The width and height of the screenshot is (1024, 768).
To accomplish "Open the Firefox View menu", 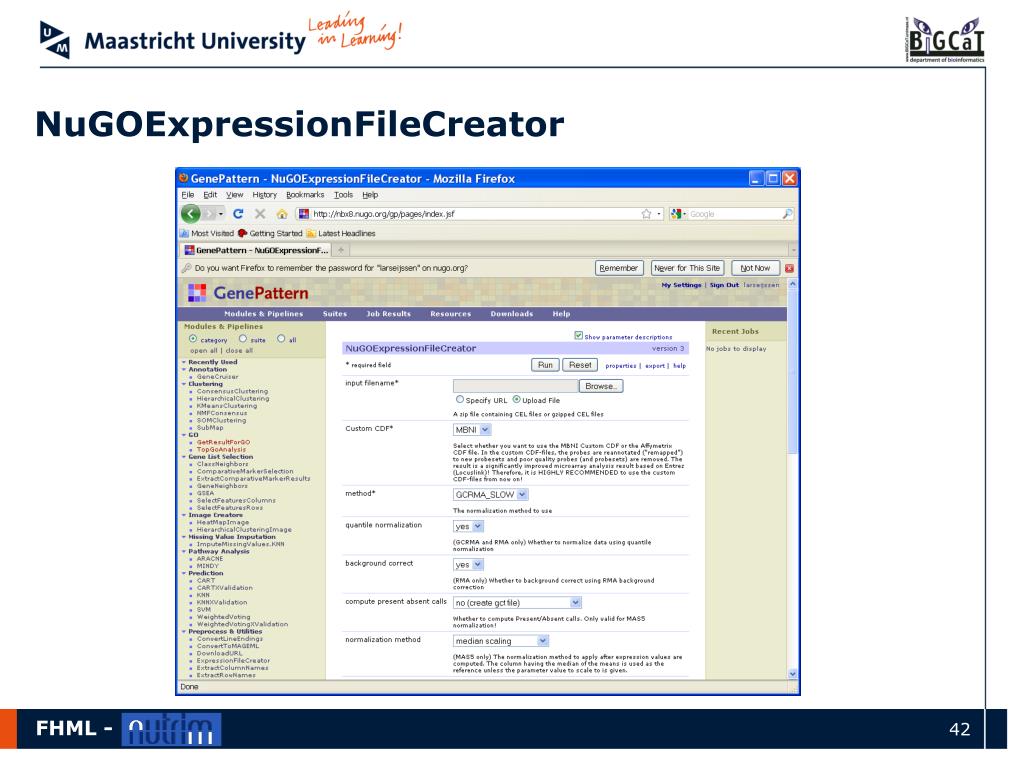I will coord(234,195).
